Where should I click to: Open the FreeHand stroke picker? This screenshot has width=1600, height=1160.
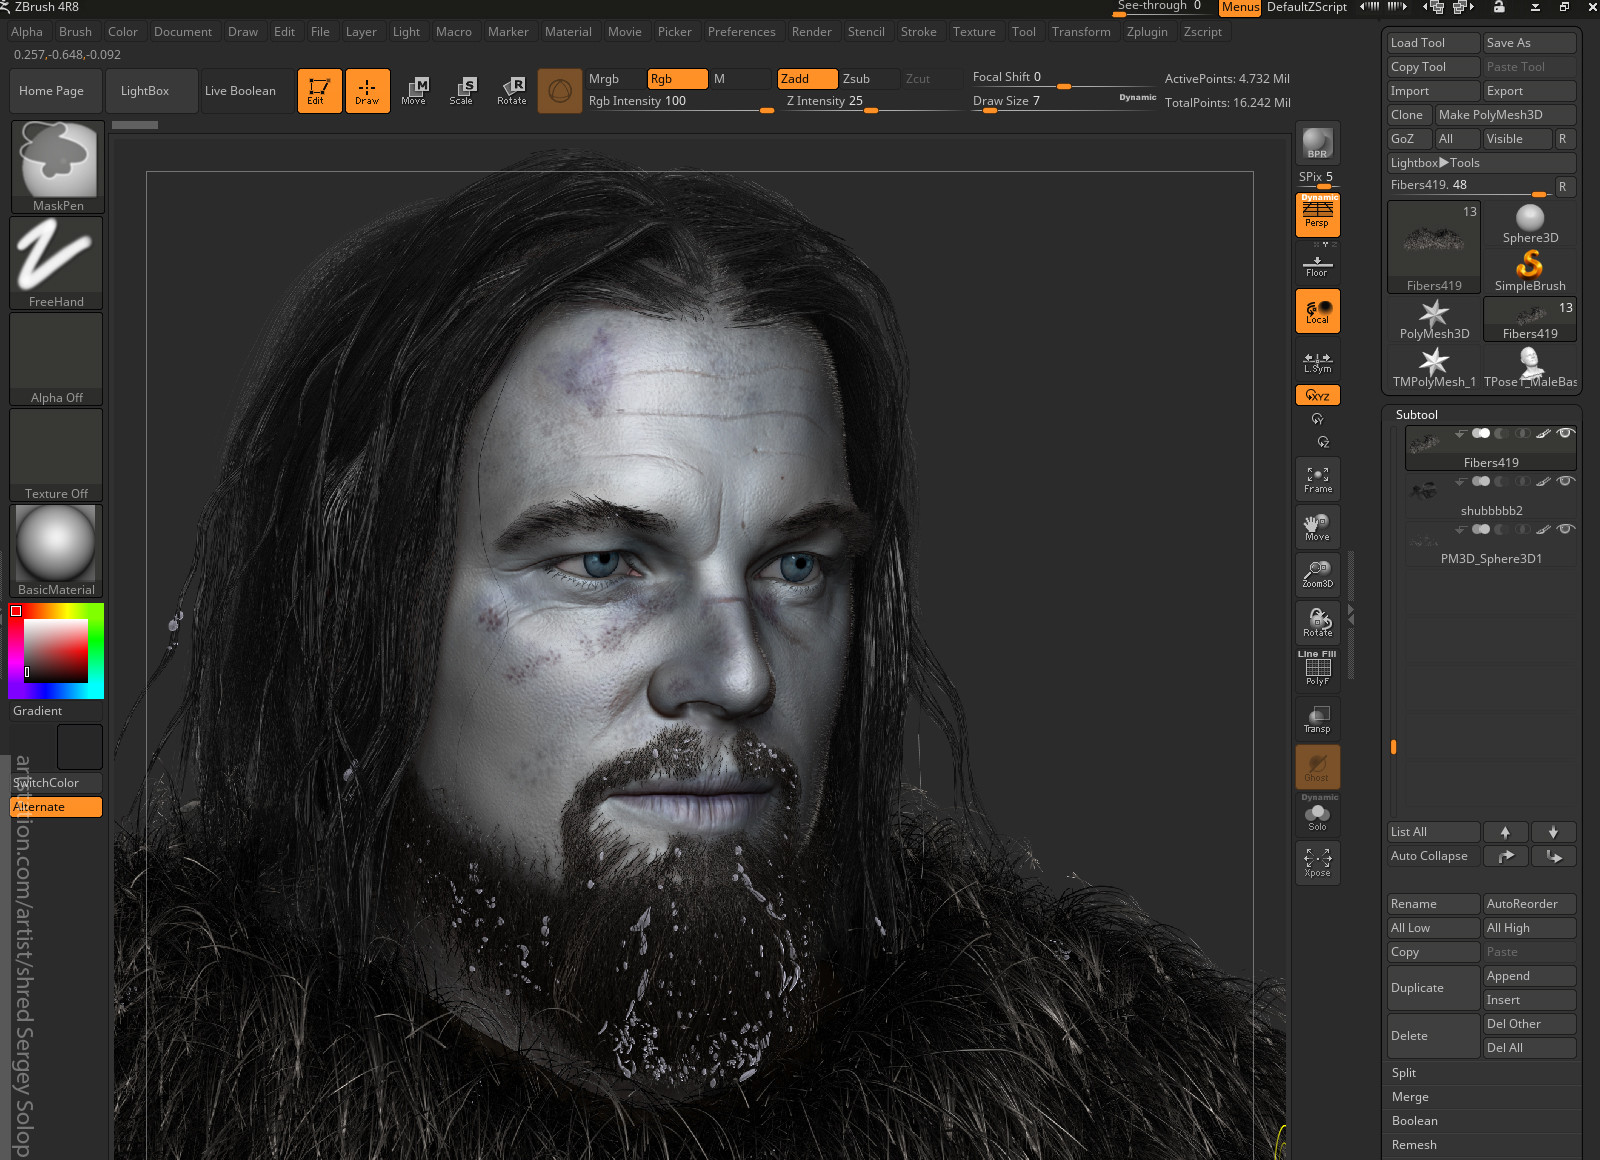(57, 263)
